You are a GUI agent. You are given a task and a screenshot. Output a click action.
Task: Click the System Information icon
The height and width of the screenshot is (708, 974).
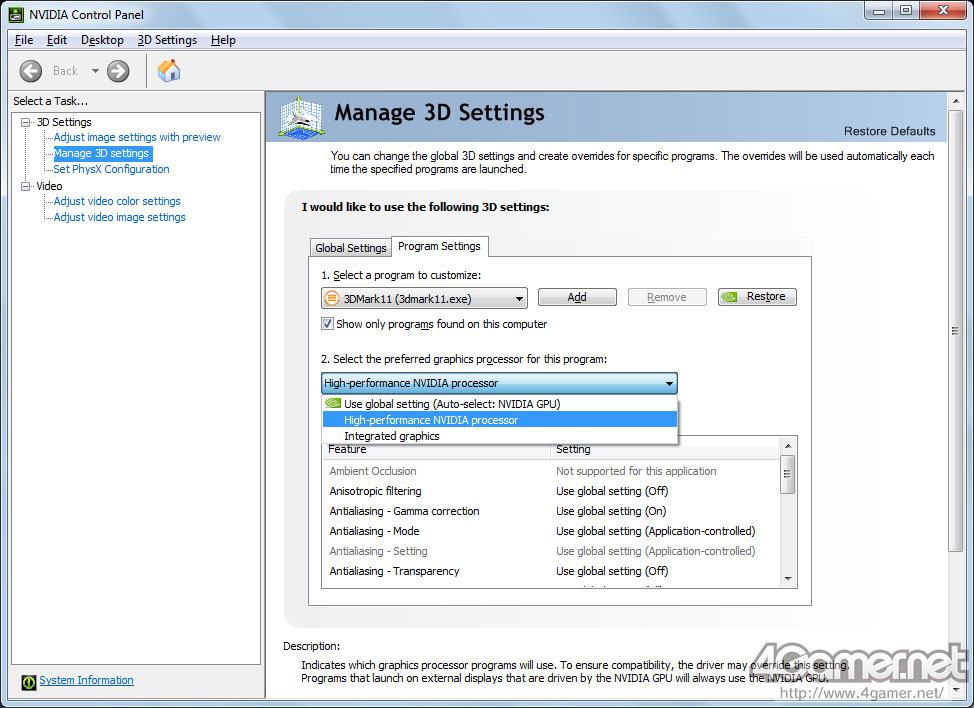click(29, 682)
